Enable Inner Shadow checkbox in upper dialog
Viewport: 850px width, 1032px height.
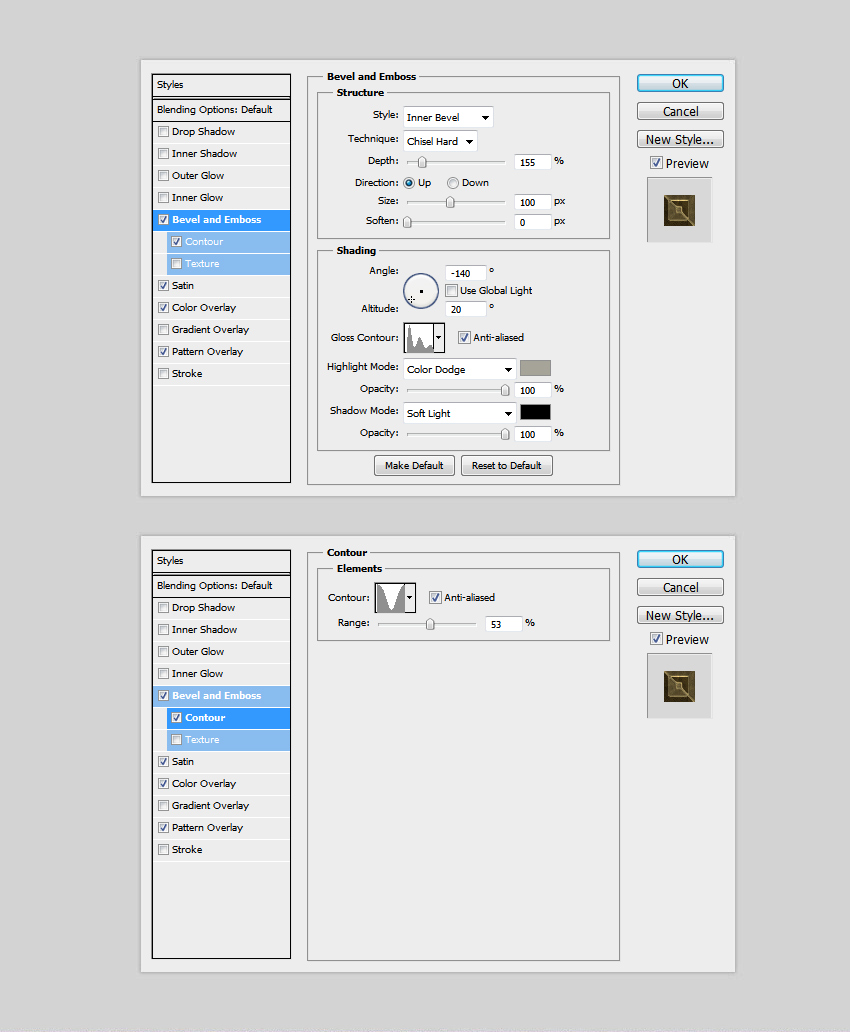163,153
